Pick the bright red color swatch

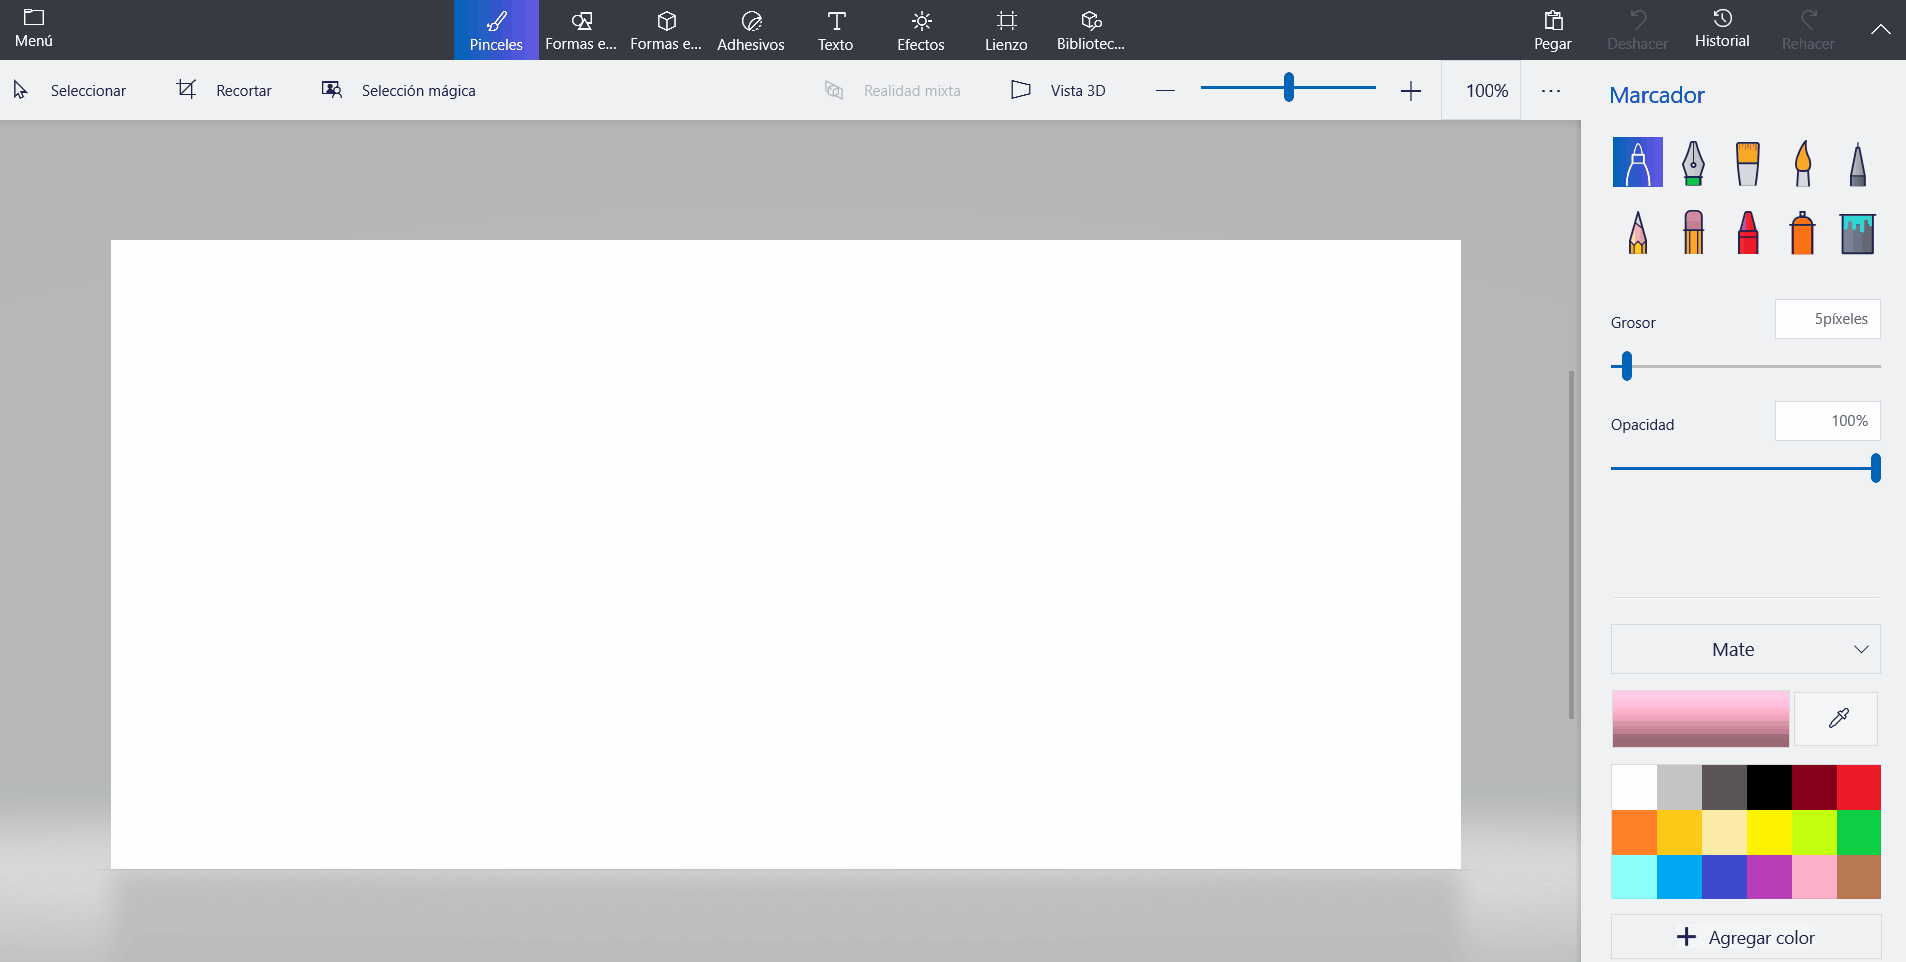click(x=1859, y=787)
